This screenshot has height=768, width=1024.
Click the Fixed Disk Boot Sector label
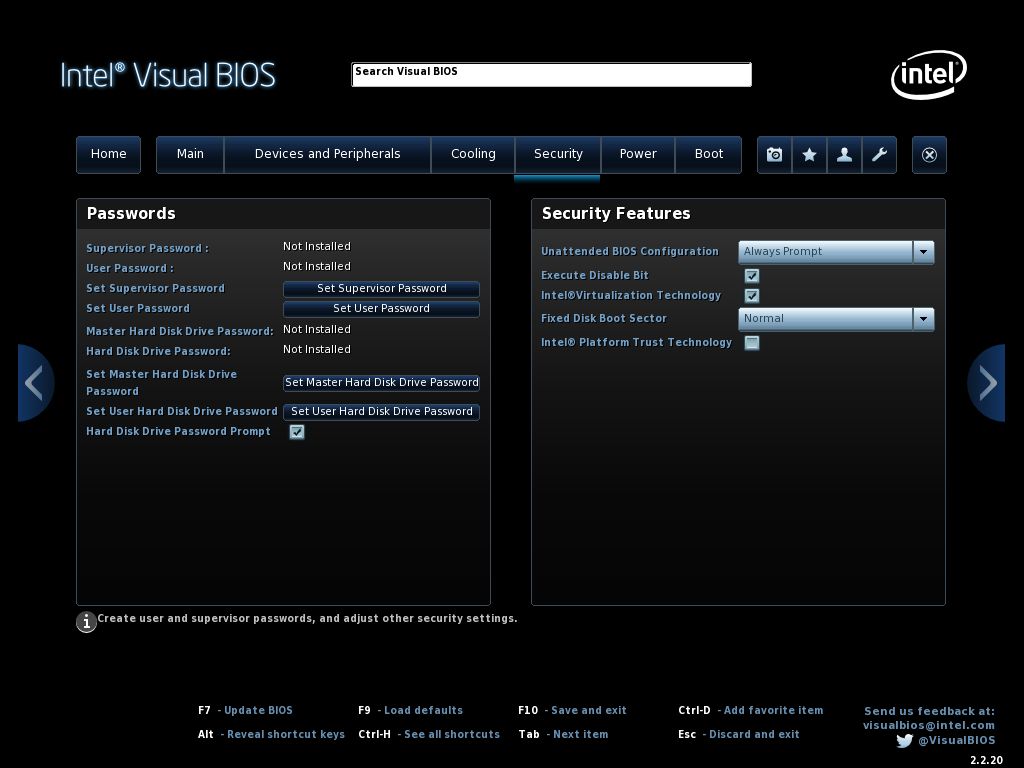(604, 319)
